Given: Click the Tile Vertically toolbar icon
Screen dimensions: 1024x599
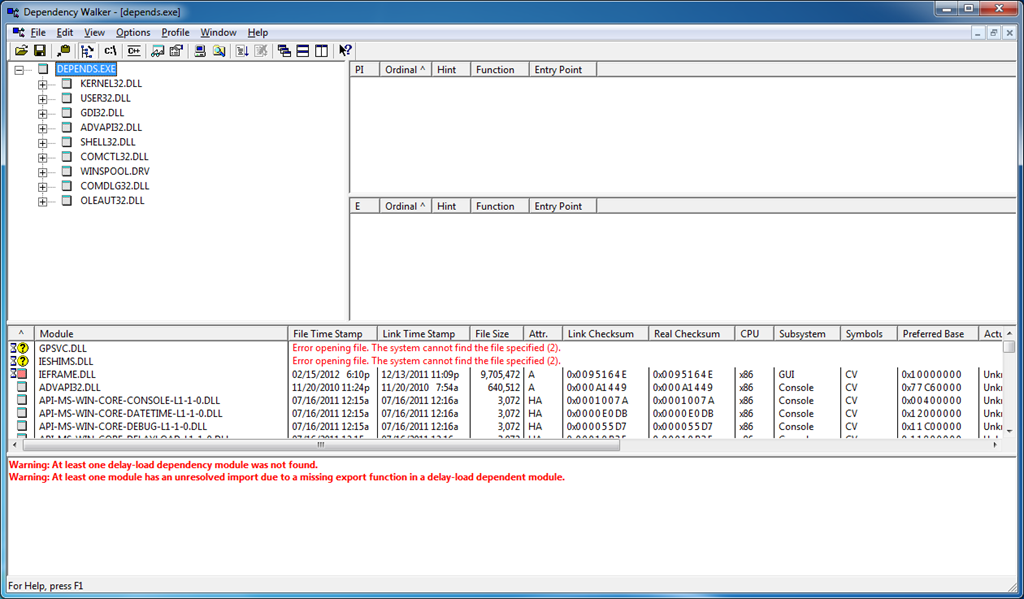Looking at the screenshot, I should tap(321, 51).
